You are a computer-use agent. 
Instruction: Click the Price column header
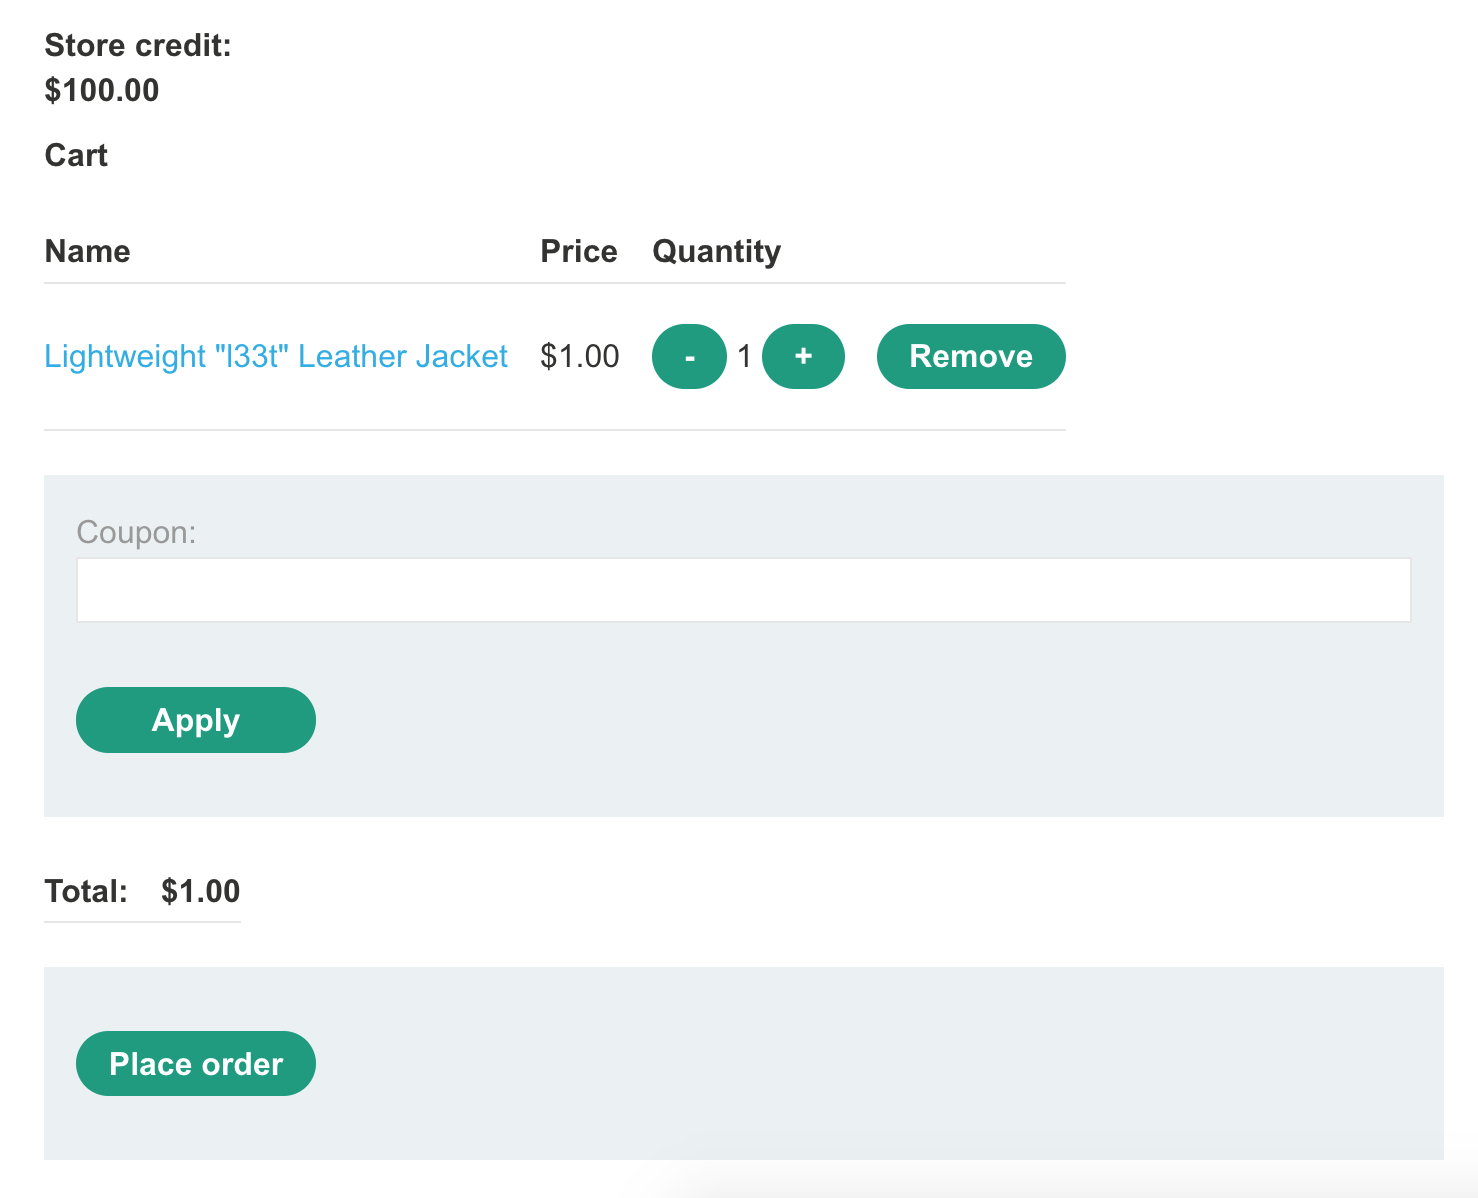[x=578, y=252]
